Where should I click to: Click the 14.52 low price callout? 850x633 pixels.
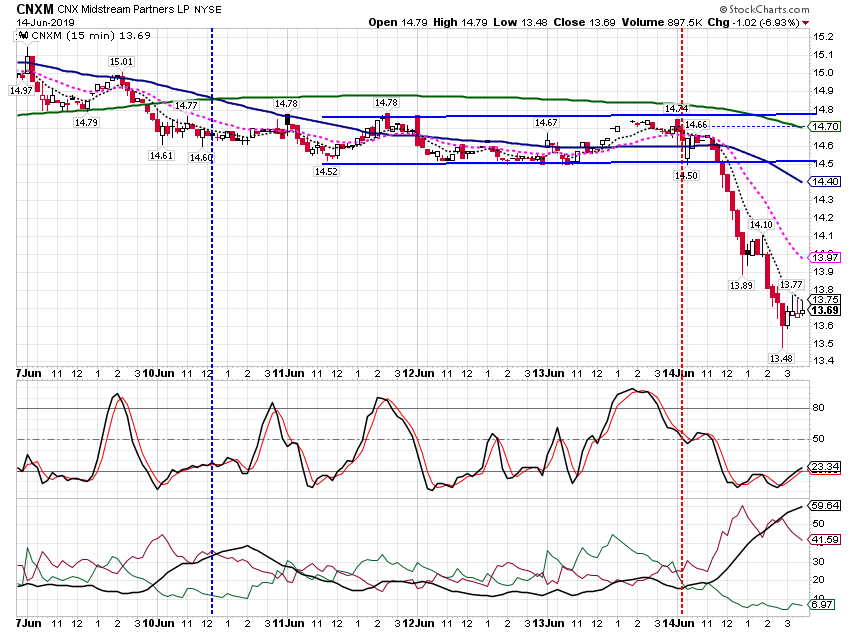(326, 171)
